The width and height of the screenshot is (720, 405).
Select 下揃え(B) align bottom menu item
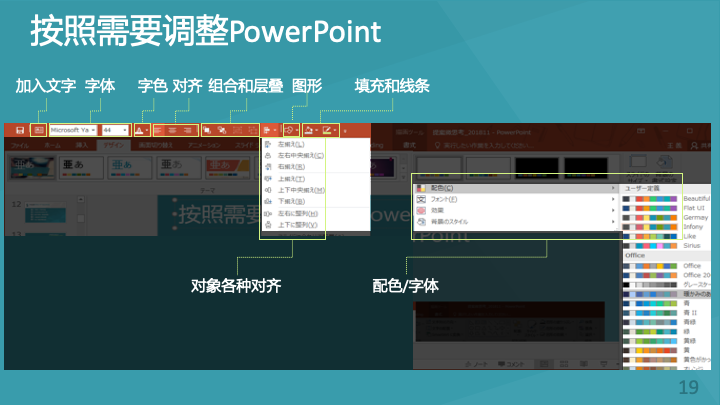tap(315, 201)
